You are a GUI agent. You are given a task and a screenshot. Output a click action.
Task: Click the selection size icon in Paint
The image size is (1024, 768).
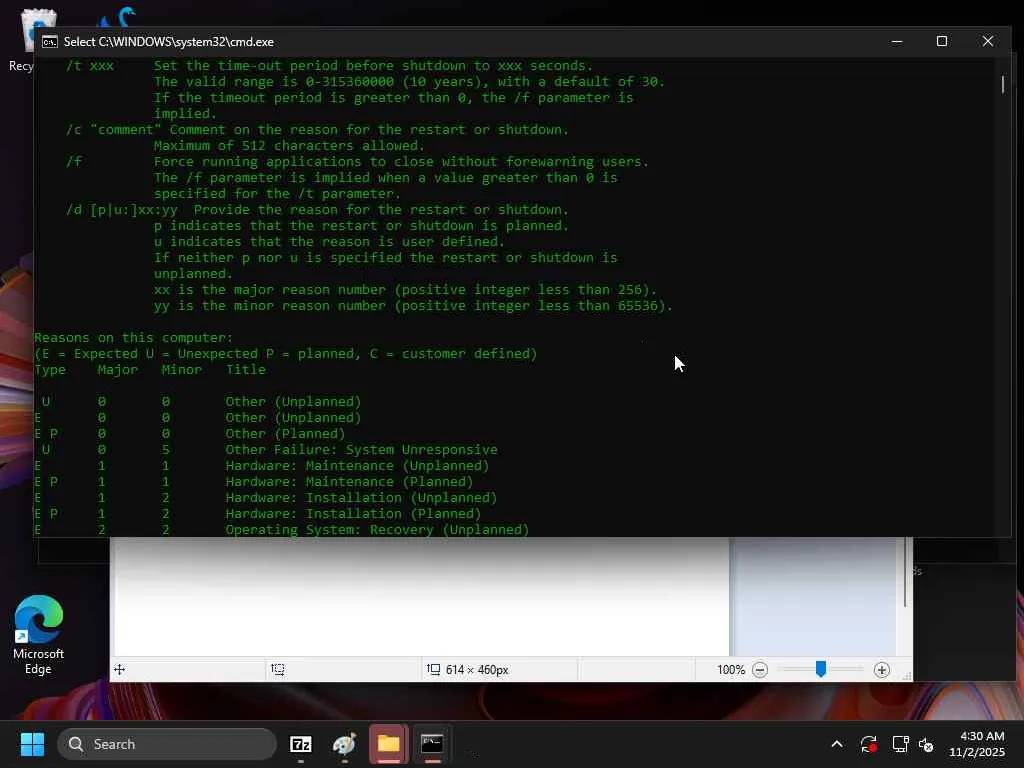click(278, 669)
